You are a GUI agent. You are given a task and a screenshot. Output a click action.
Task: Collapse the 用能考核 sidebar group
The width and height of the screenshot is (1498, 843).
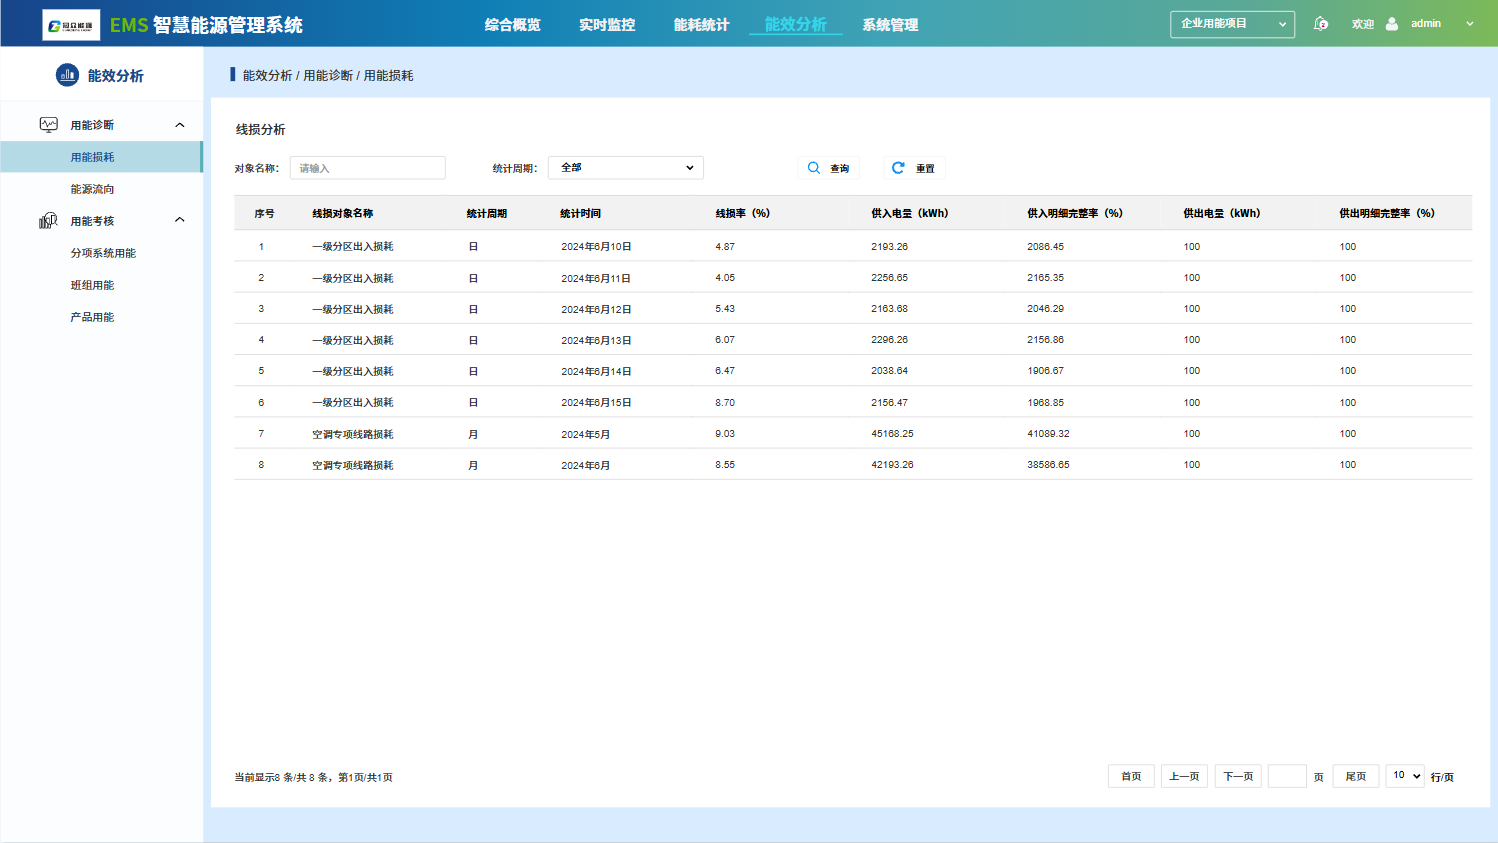pyautogui.click(x=180, y=220)
